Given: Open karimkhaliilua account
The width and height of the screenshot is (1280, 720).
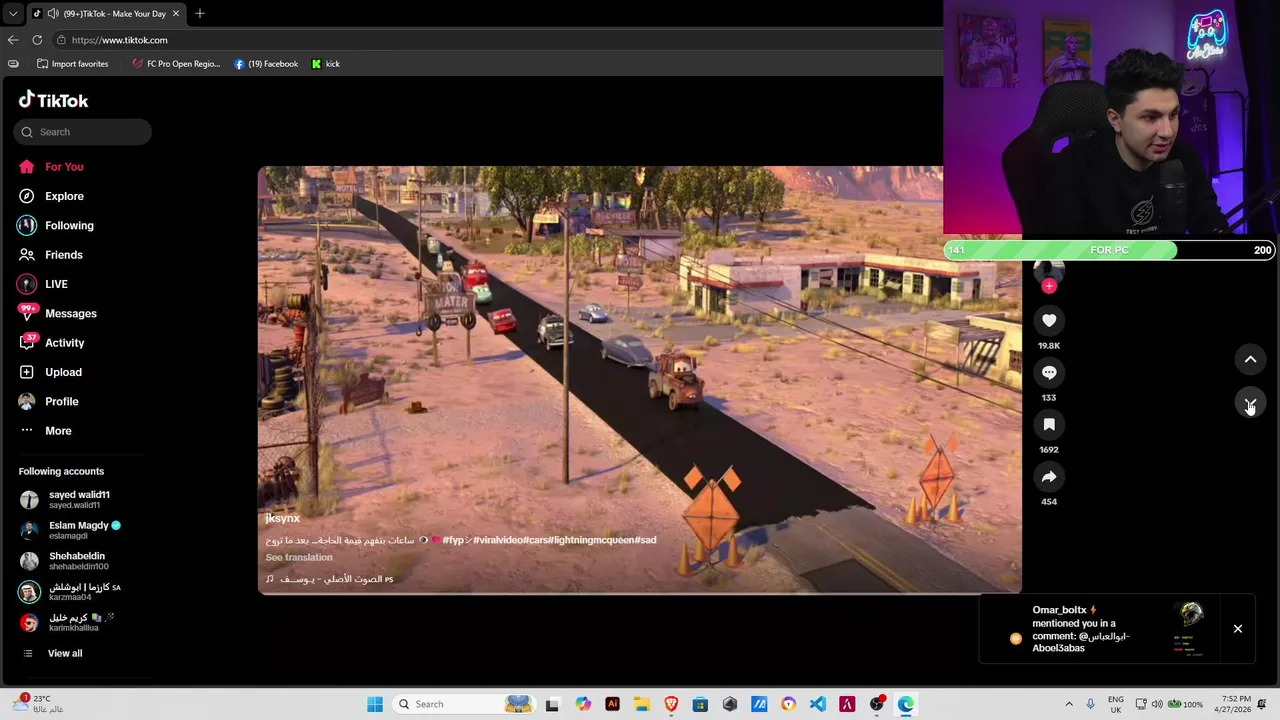Looking at the screenshot, I should click(68, 623).
